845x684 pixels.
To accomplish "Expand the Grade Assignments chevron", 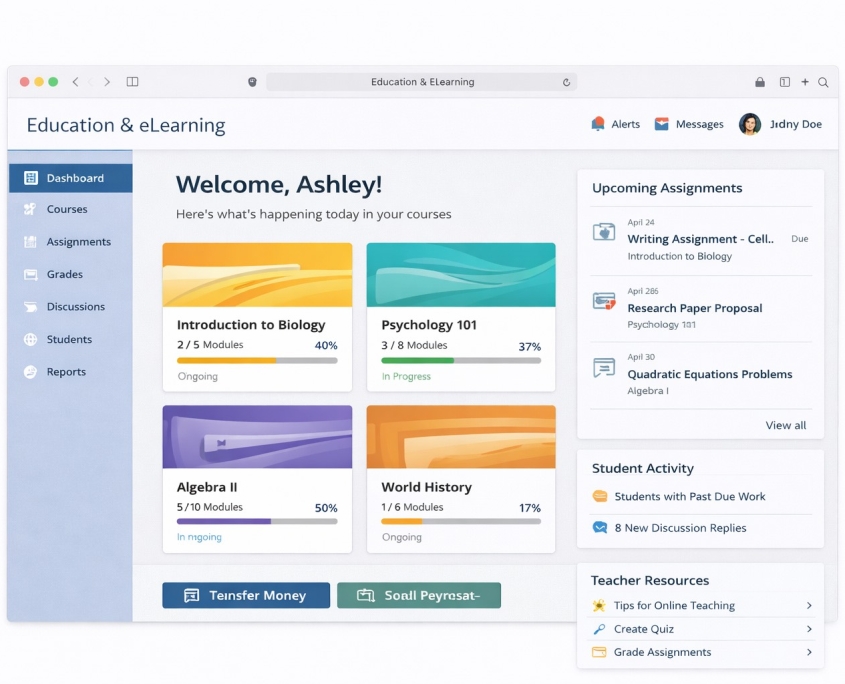I will [x=809, y=652].
